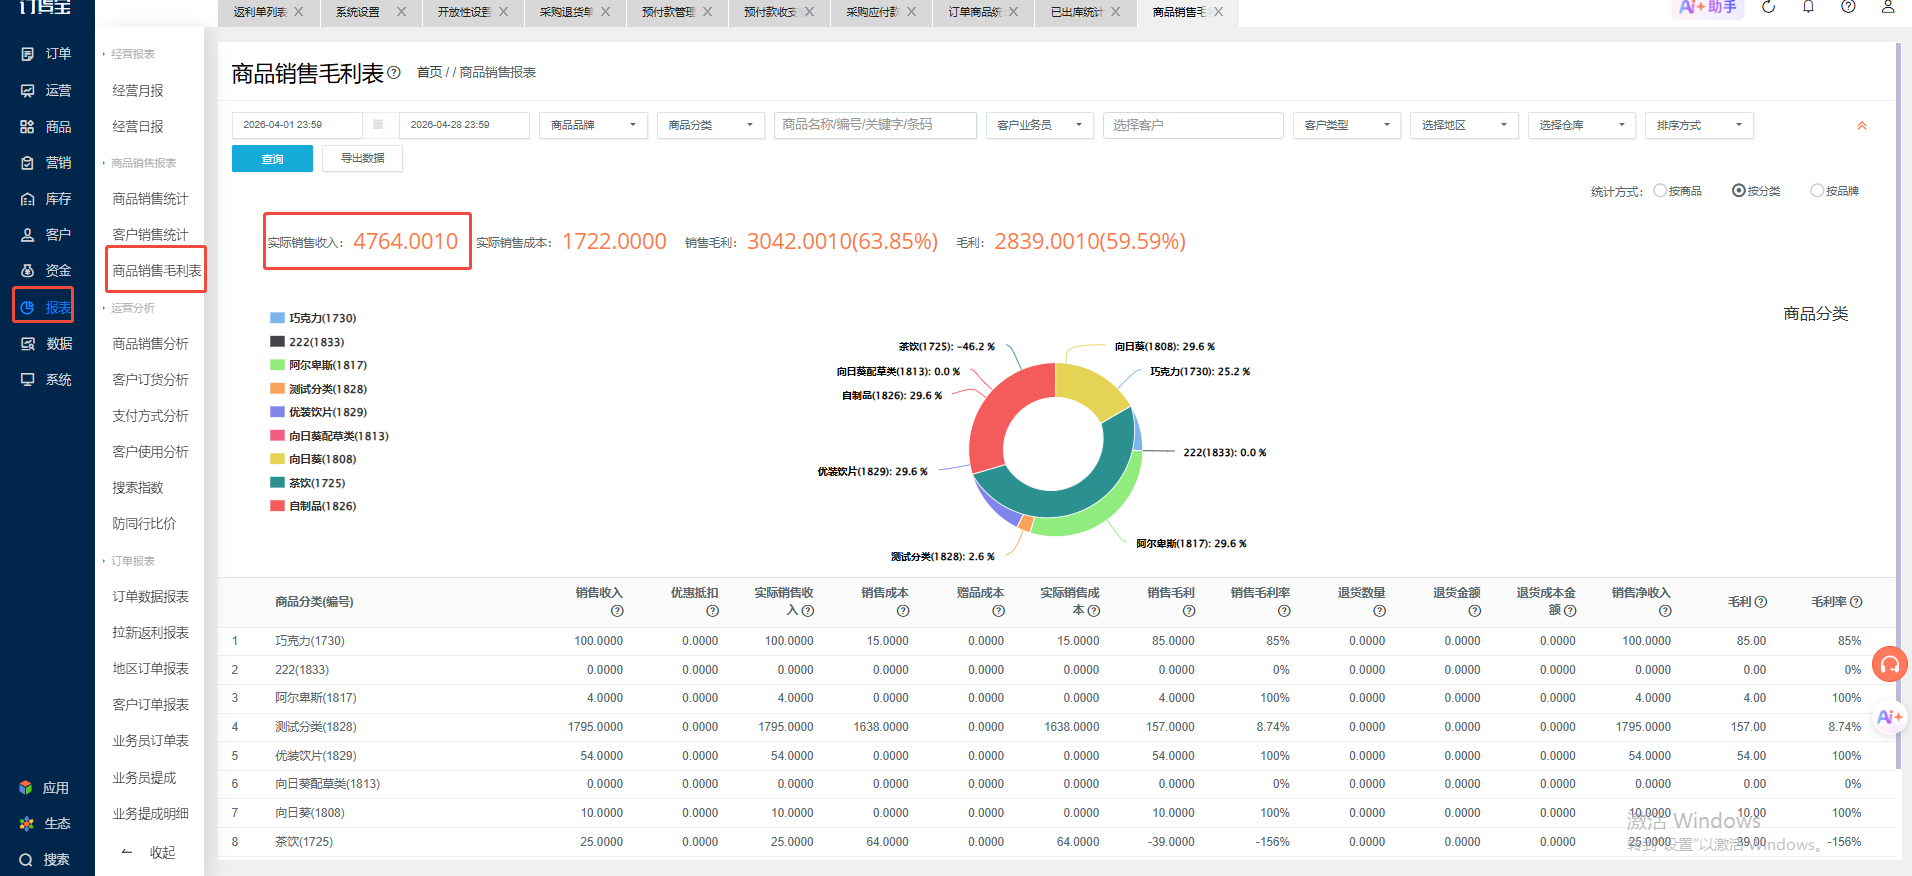Viewport: 1912px width, 876px height.
Task: Switch to the 系统设置 tab
Action: (x=358, y=12)
